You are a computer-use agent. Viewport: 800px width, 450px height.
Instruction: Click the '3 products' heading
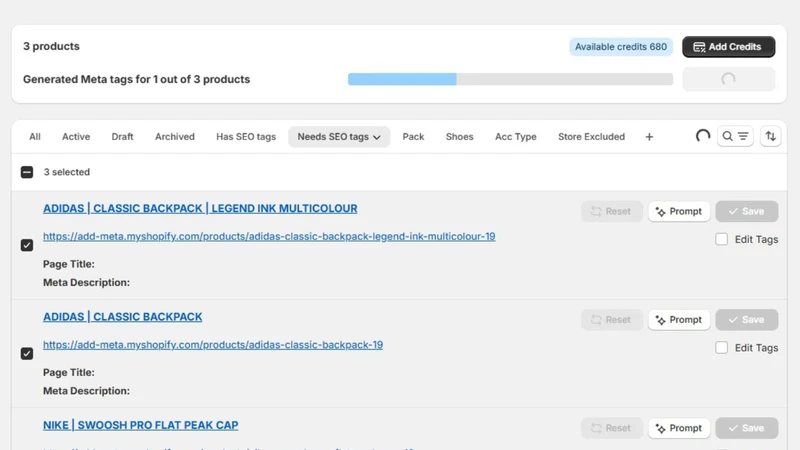(51, 46)
